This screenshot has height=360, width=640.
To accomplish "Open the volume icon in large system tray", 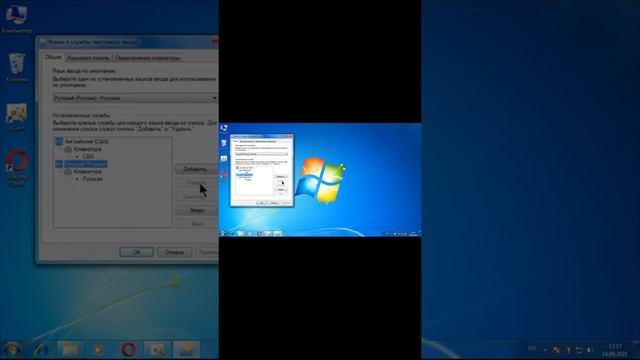I will coord(590,350).
